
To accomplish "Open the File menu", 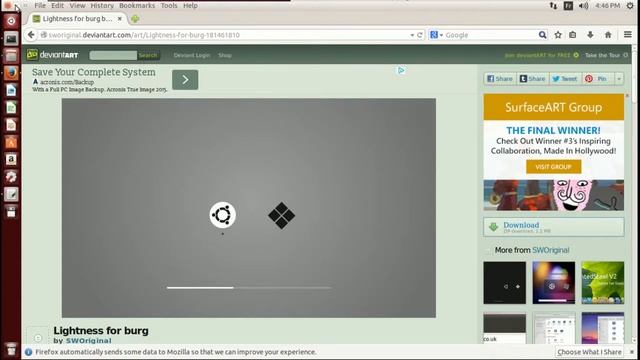I will (40, 6).
